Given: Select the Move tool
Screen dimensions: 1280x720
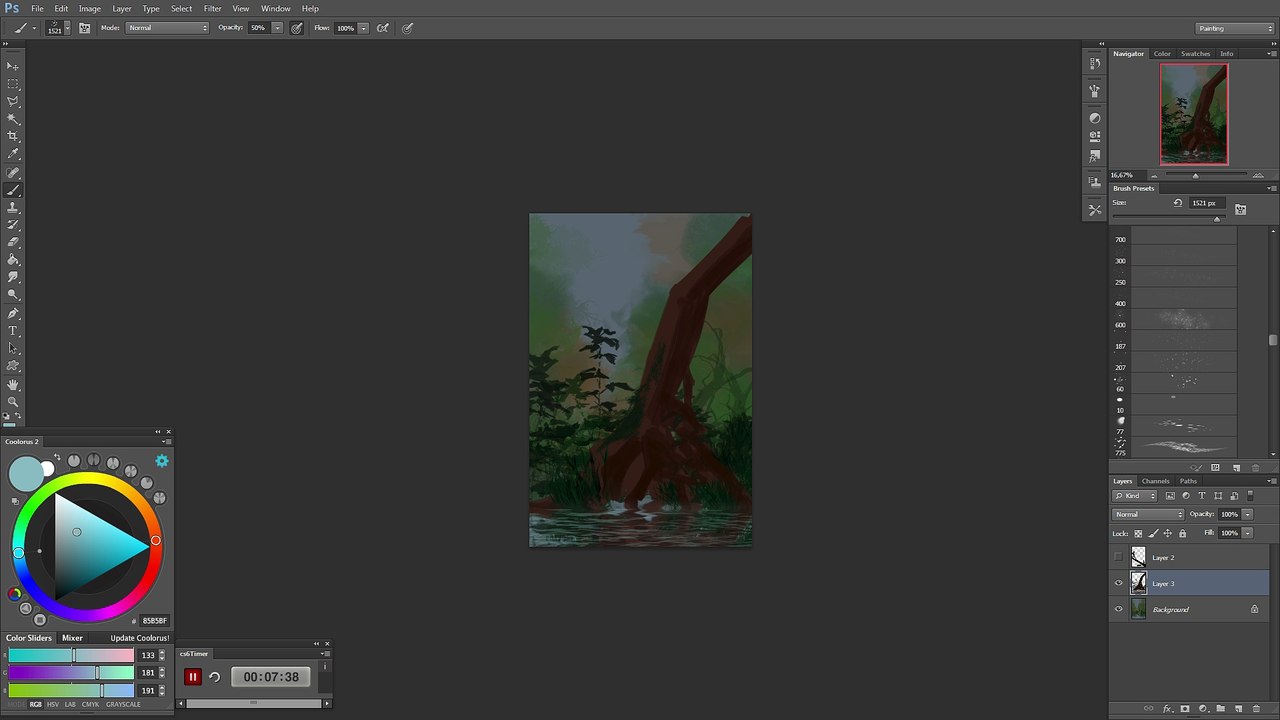Looking at the screenshot, I should coord(13,65).
